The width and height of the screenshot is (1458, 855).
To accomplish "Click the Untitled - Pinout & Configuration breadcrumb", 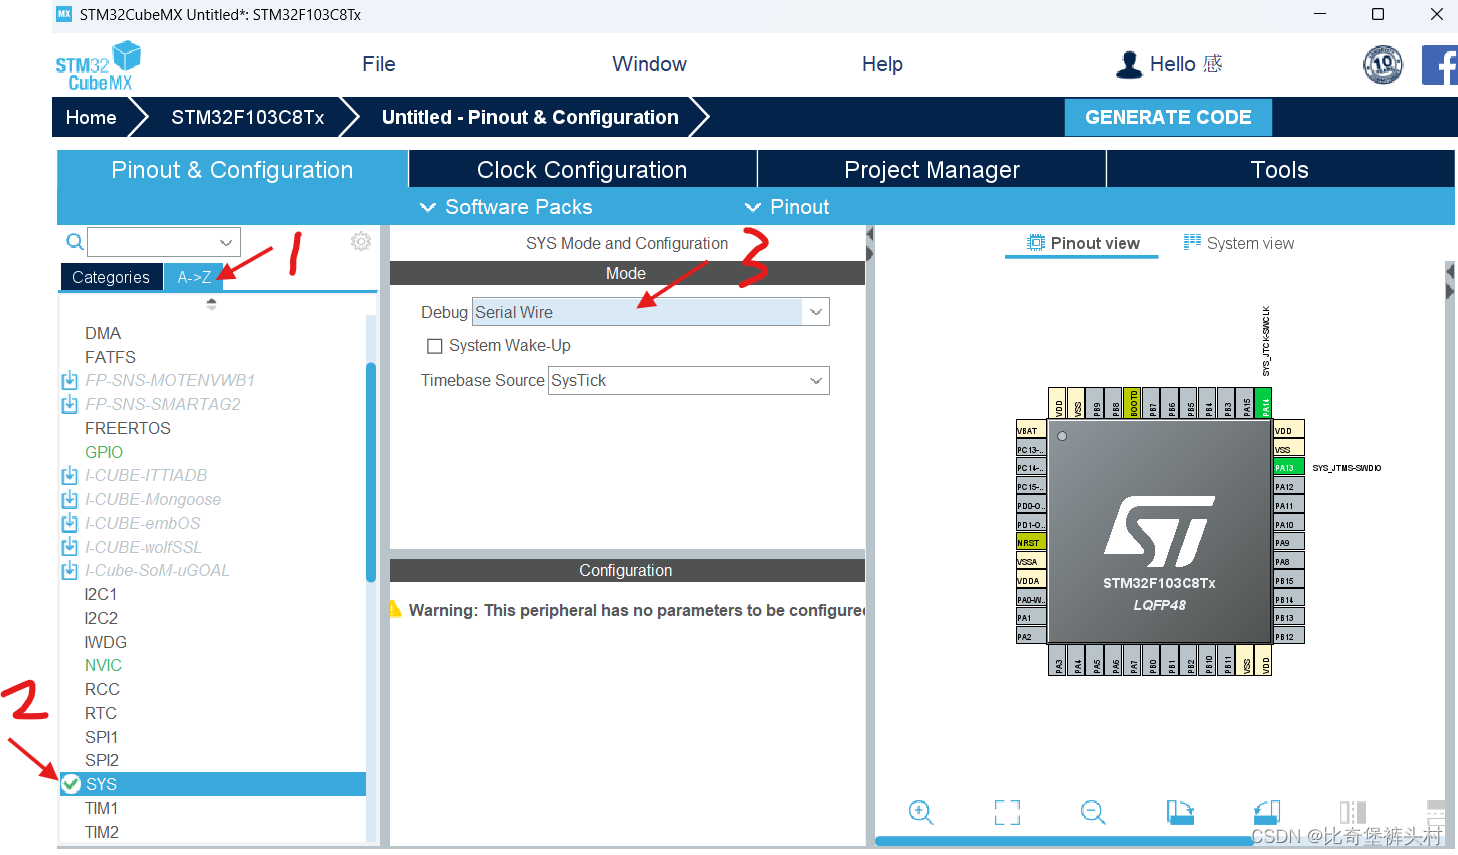I will (x=530, y=117).
